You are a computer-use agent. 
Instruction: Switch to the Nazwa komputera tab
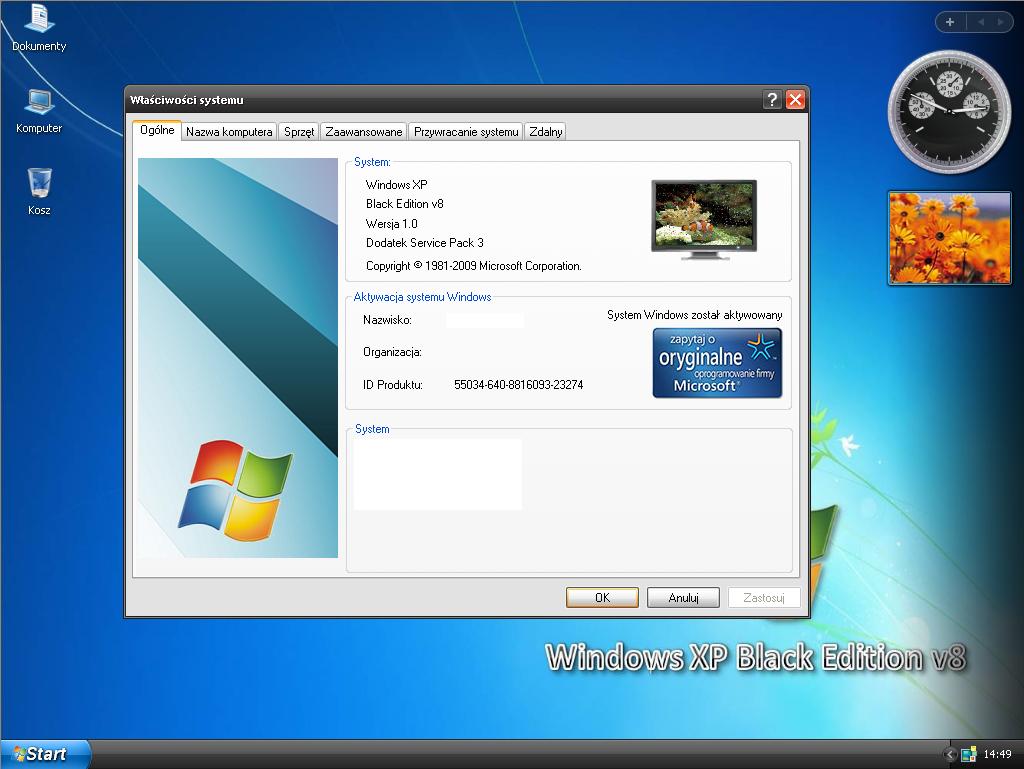coord(229,132)
